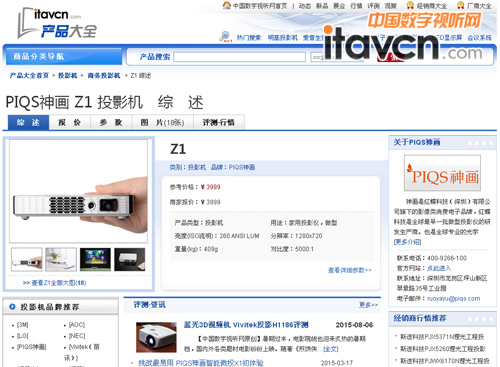
Task: Click the itavcn logo at top left
Action: 57,23
